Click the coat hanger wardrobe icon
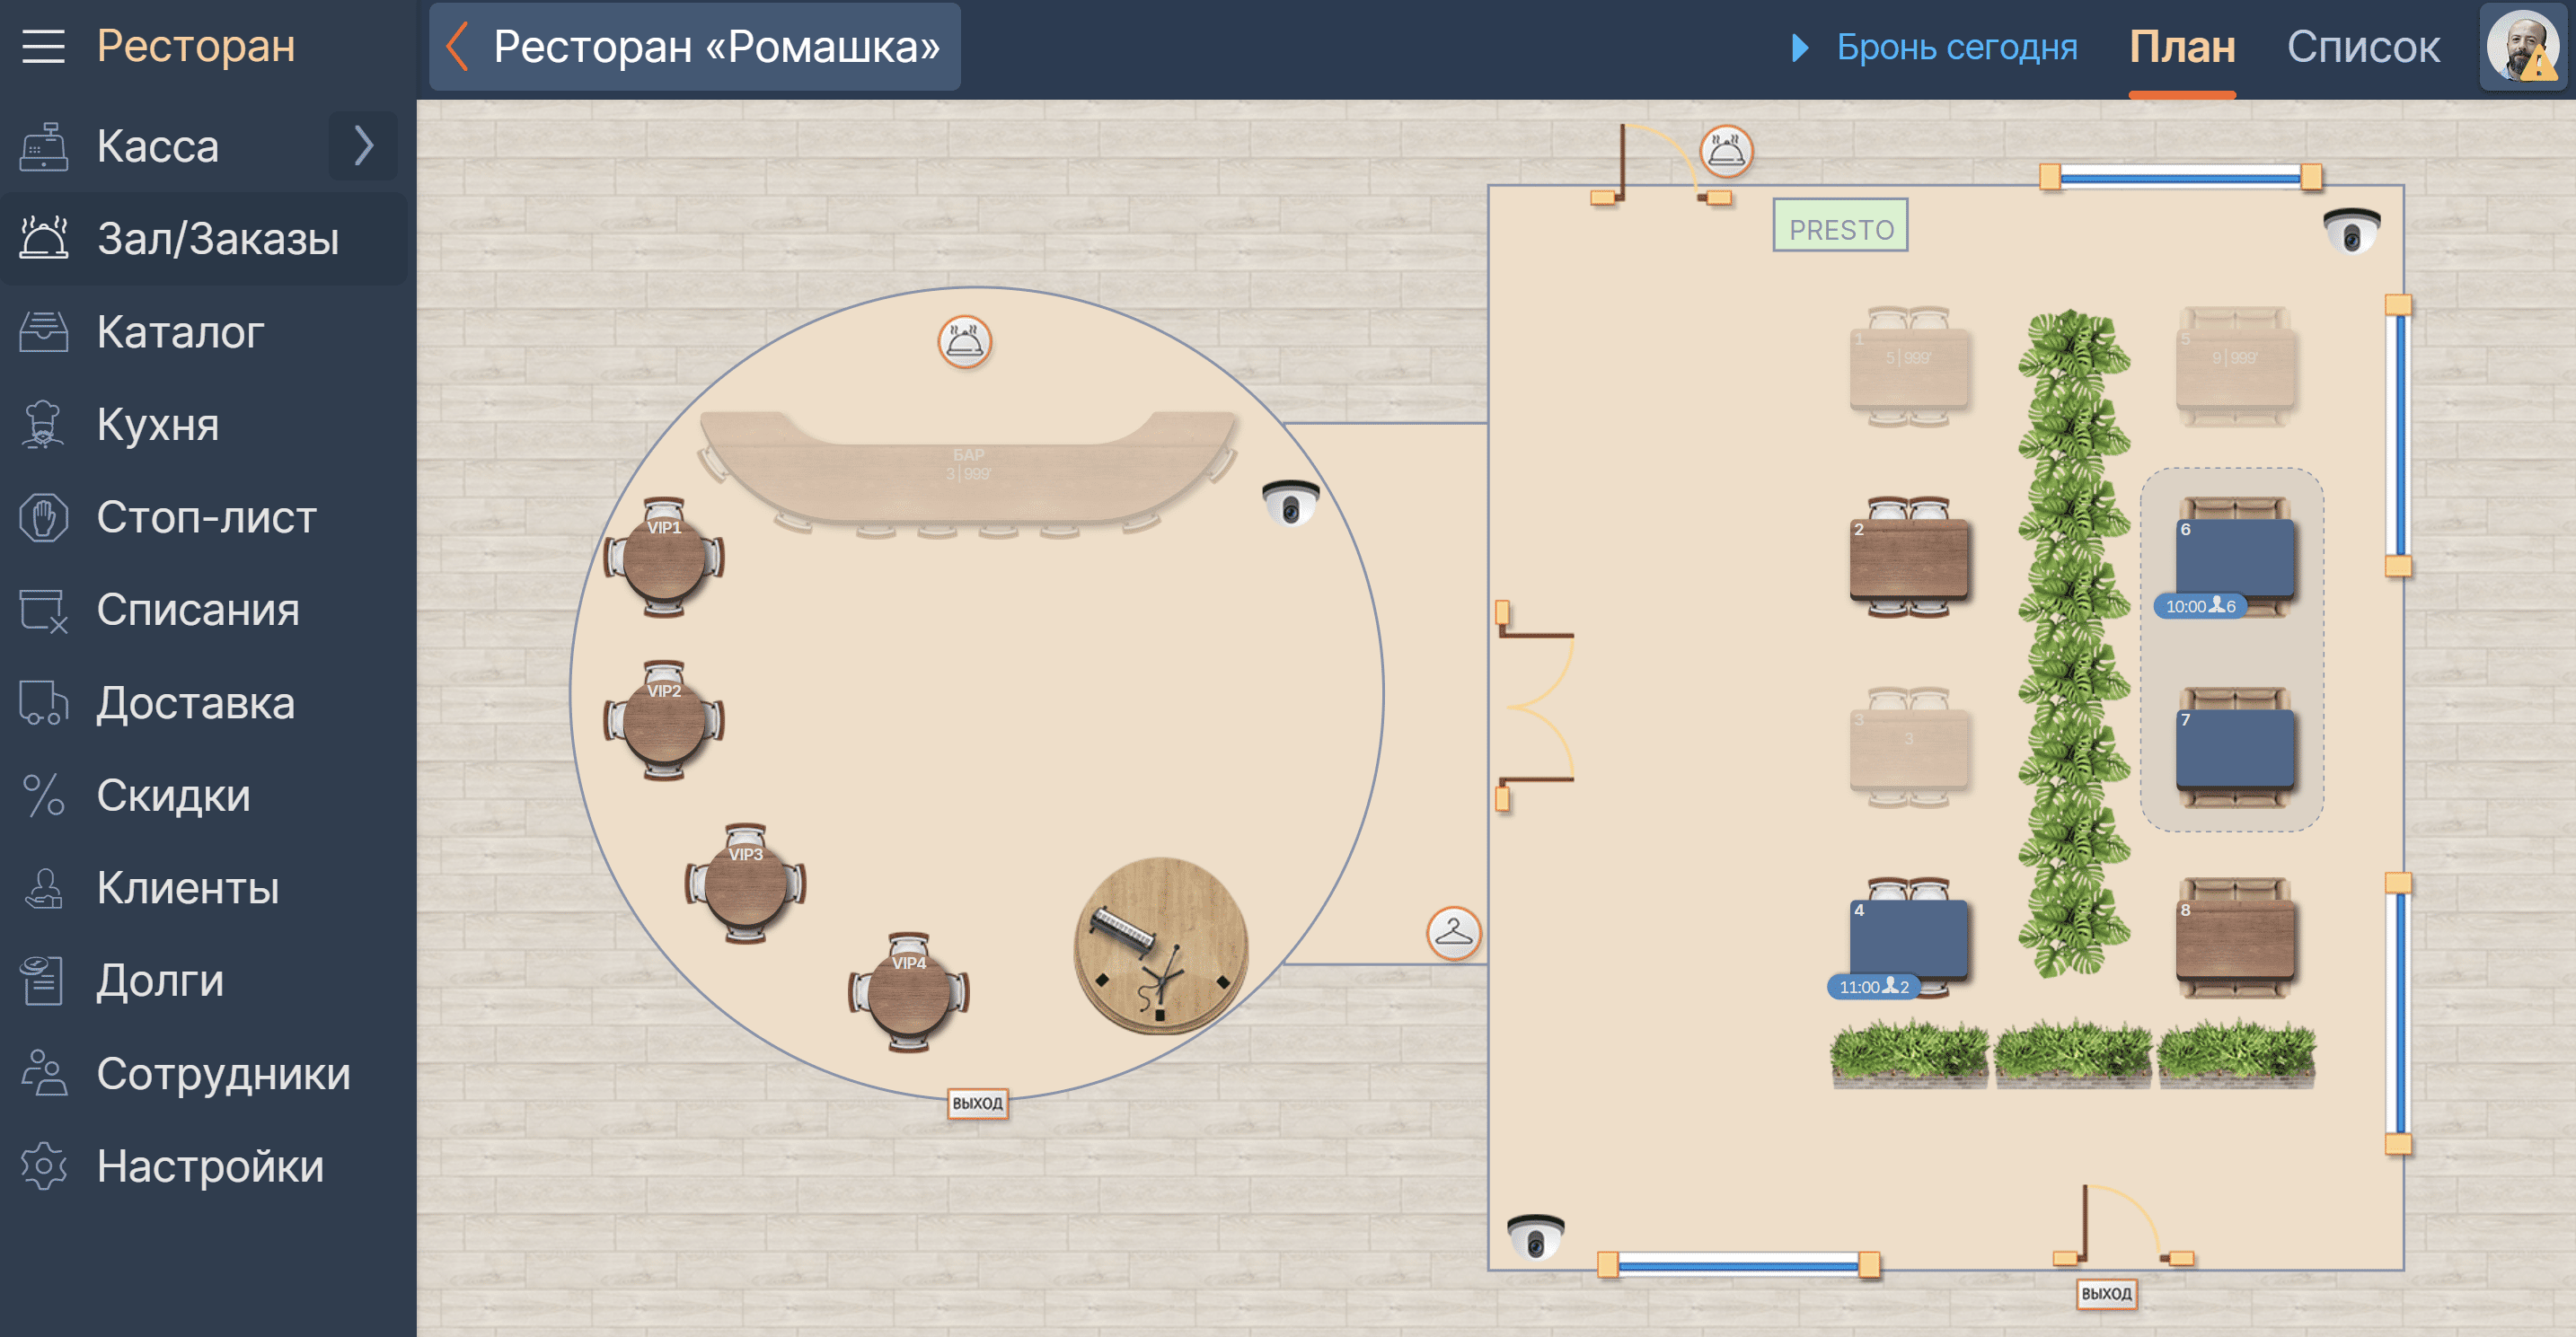Image resolution: width=2576 pixels, height=1337 pixels. [1453, 933]
